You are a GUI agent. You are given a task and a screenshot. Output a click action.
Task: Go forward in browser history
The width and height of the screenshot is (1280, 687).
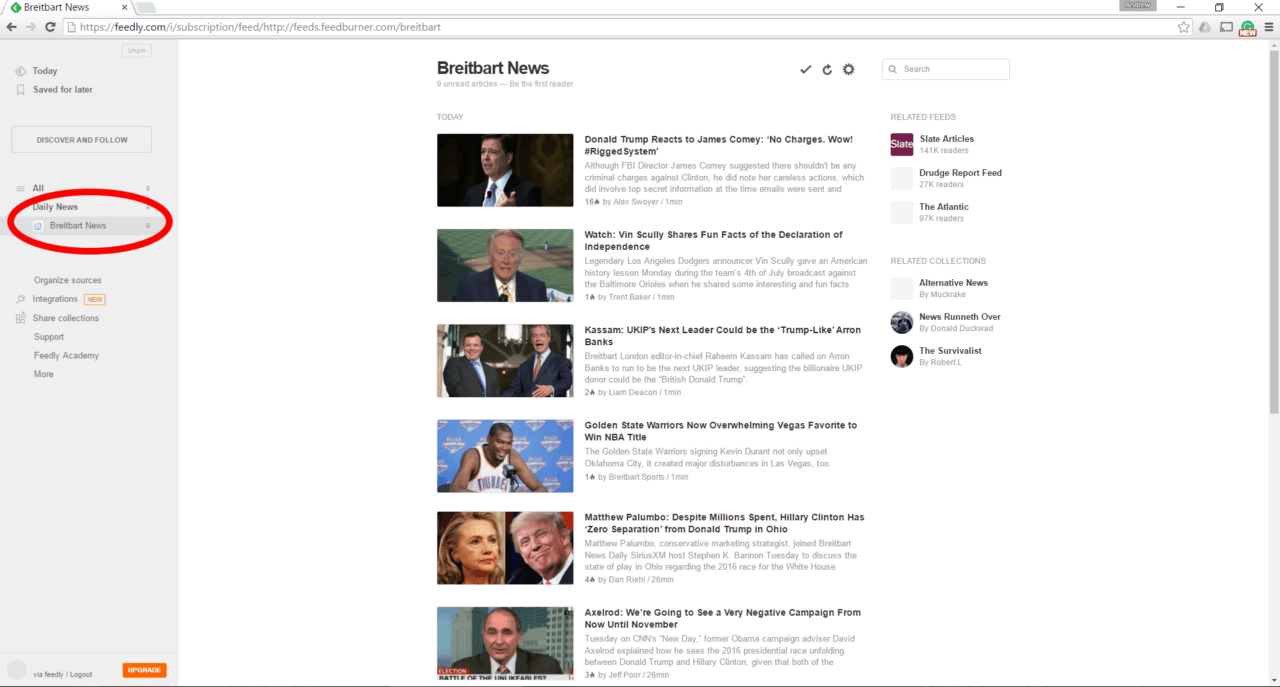pyautogui.click(x=31, y=27)
